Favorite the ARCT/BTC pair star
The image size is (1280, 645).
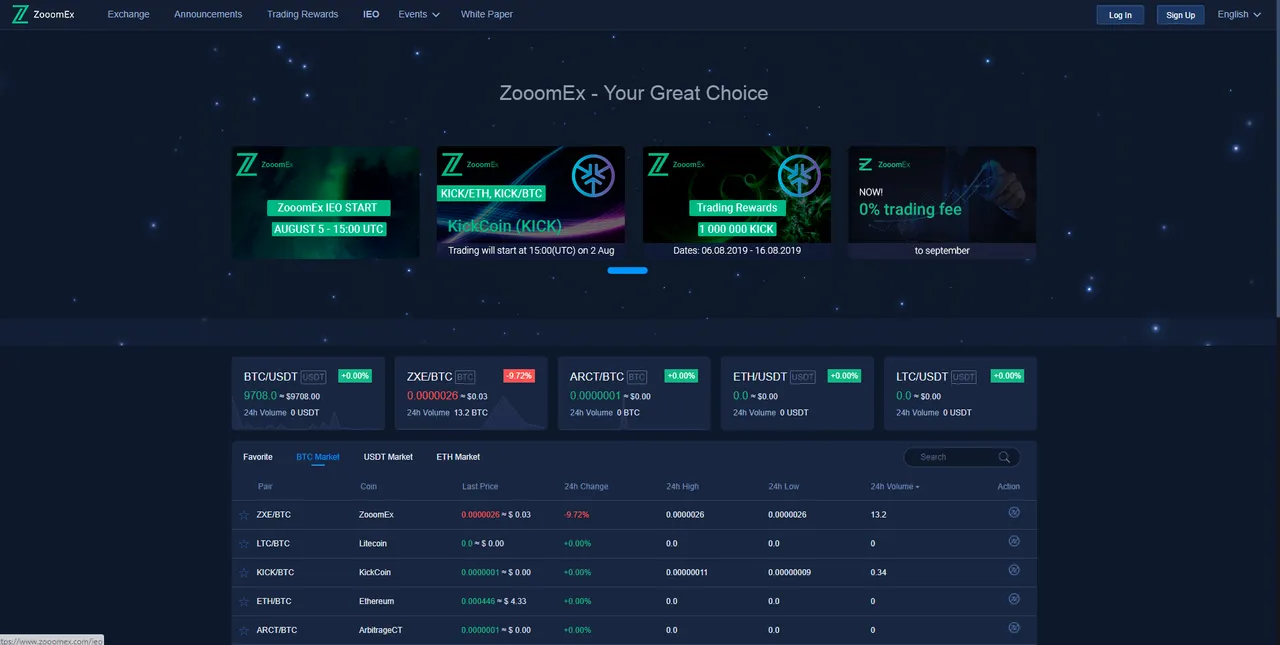243,631
